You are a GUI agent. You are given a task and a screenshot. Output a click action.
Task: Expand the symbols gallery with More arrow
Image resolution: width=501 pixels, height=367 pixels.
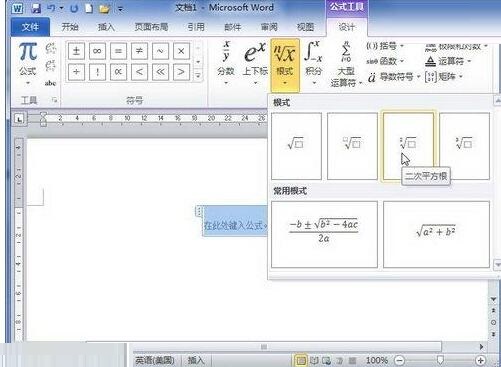198,76
